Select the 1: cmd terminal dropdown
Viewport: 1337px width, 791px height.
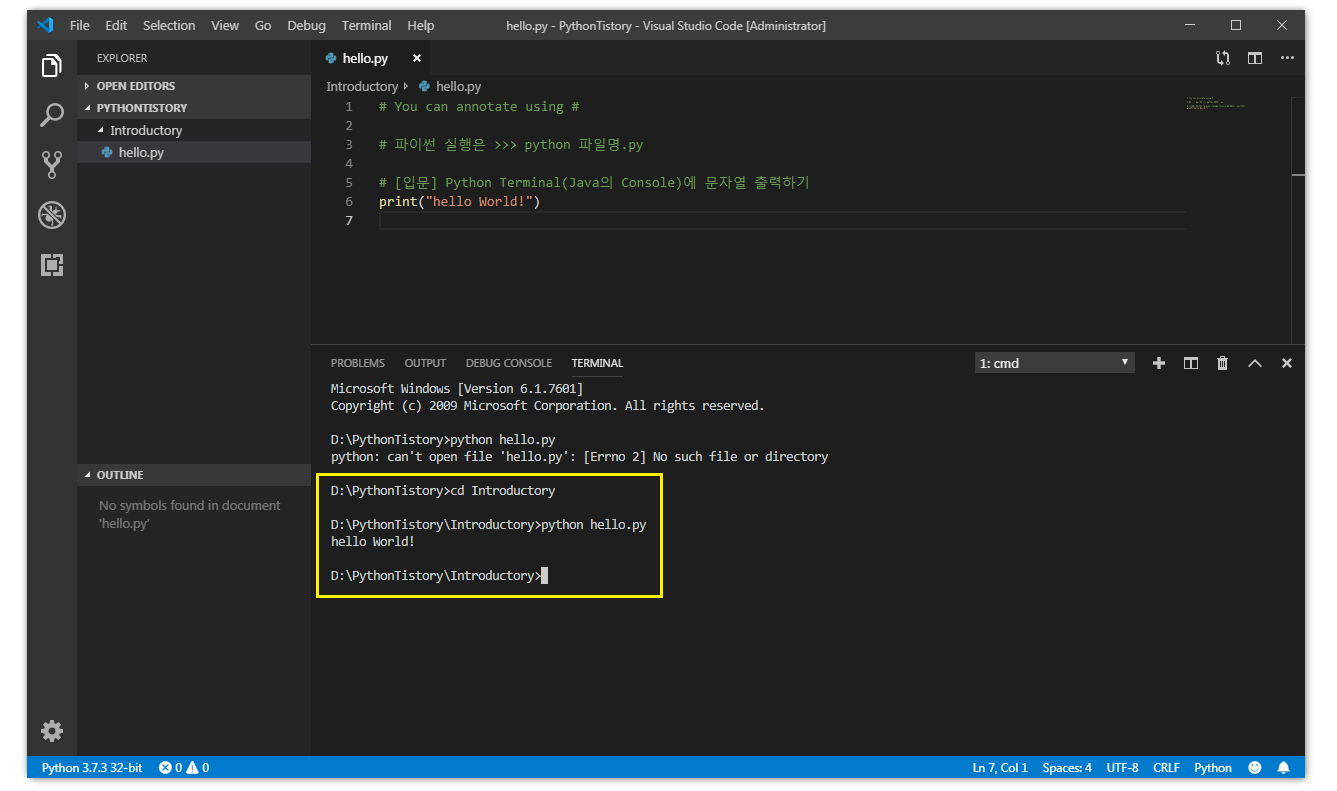(x=1055, y=363)
